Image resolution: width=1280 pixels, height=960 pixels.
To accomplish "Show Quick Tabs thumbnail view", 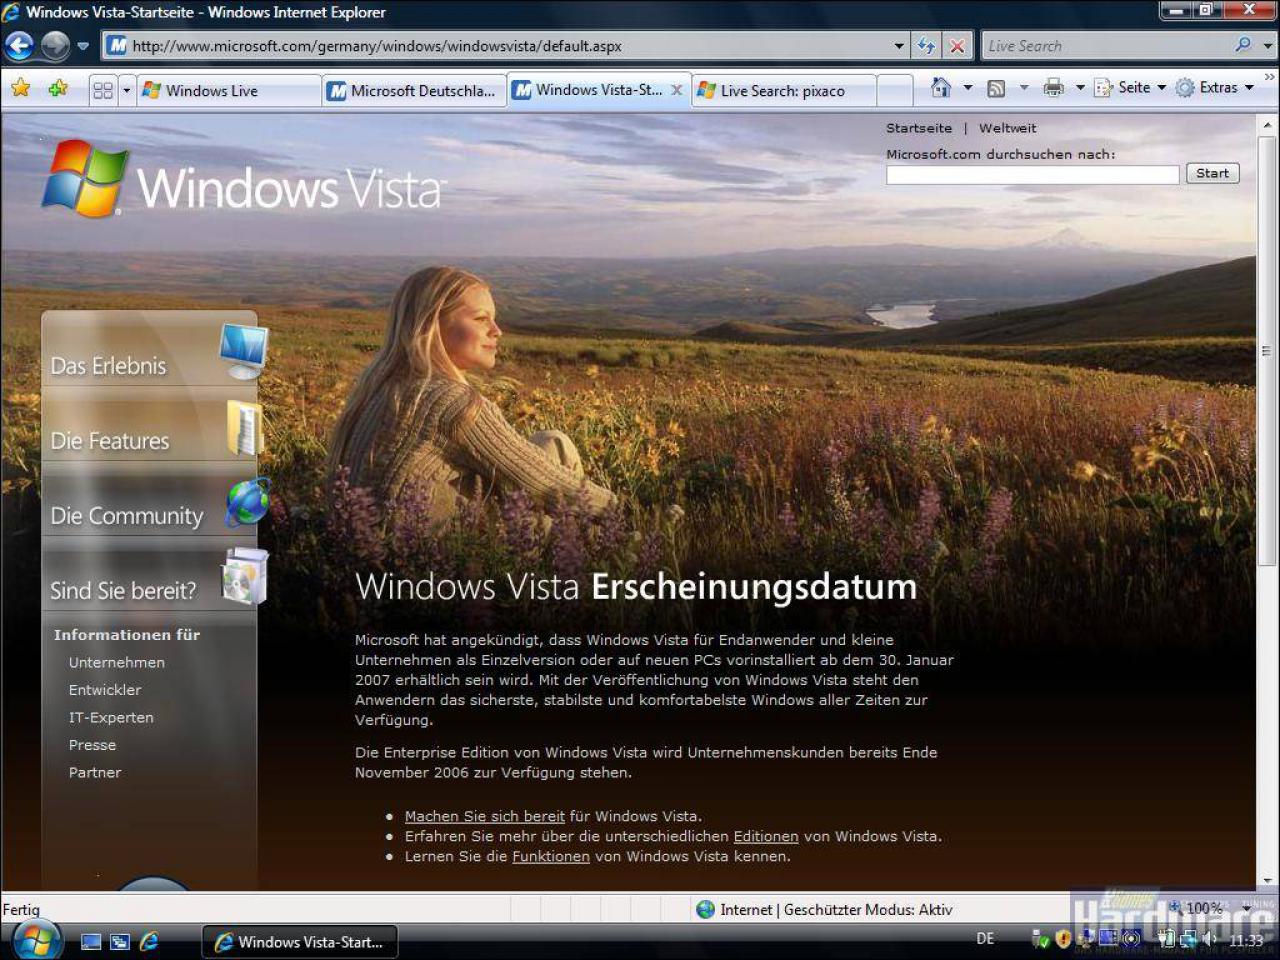I will [103, 90].
